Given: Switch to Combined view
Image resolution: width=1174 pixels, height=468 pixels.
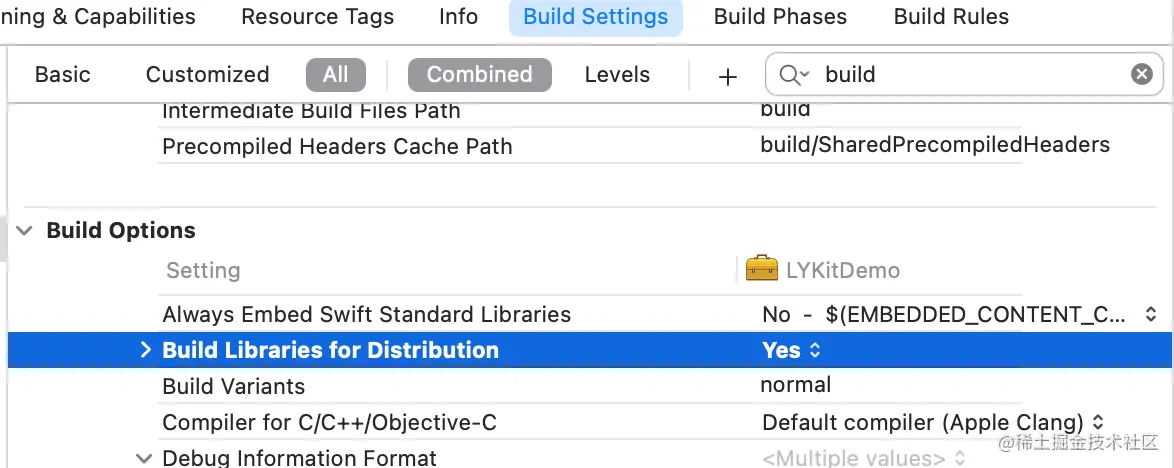Looking at the screenshot, I should click(x=479, y=75).
